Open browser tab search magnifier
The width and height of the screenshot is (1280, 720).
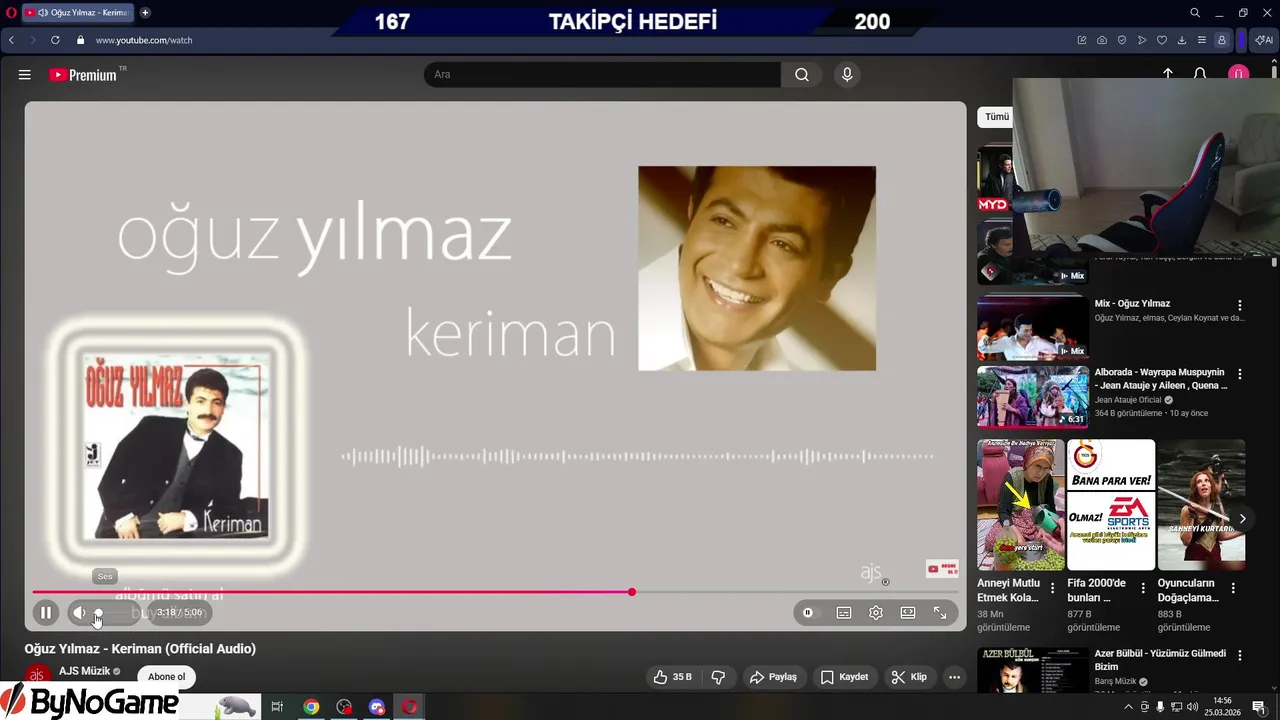tap(1195, 13)
